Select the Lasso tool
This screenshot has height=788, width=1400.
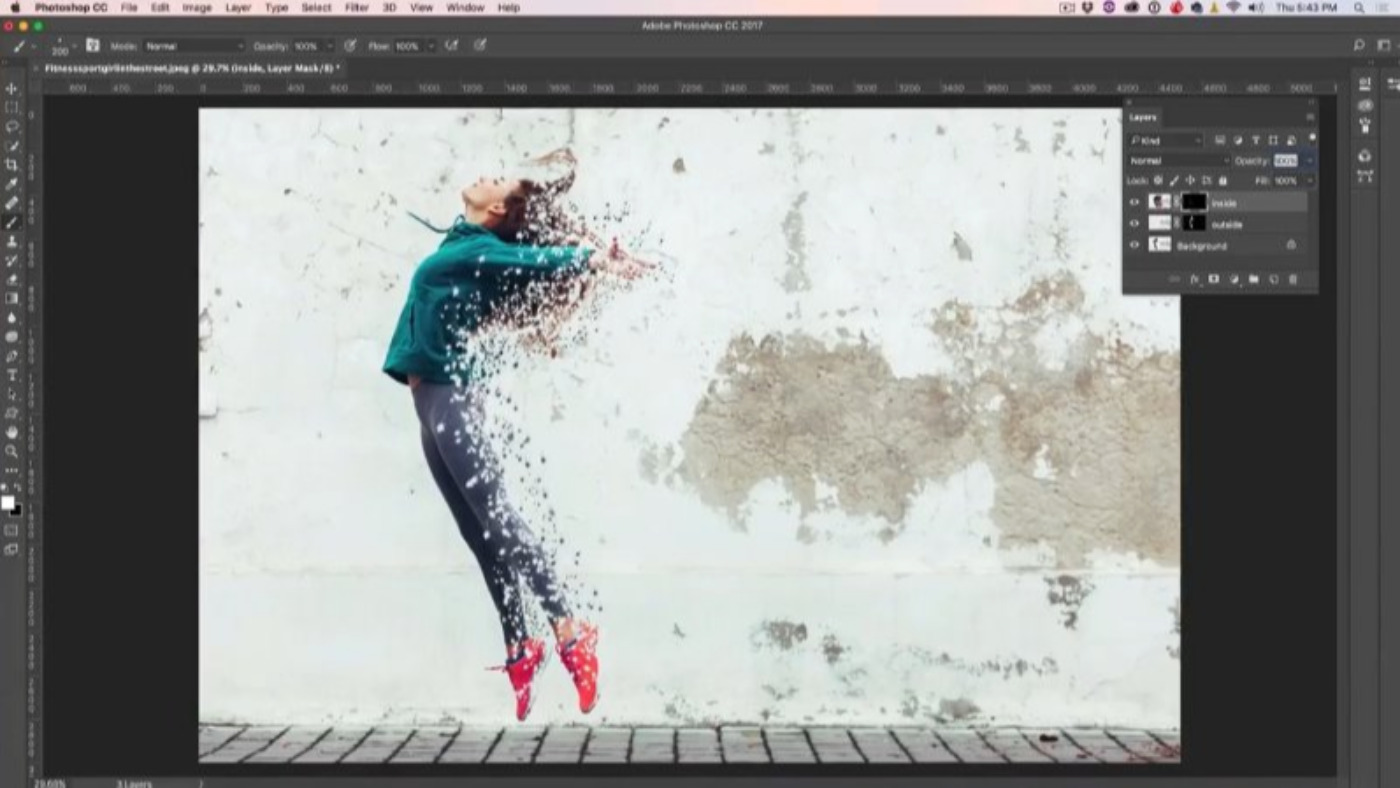(x=12, y=127)
